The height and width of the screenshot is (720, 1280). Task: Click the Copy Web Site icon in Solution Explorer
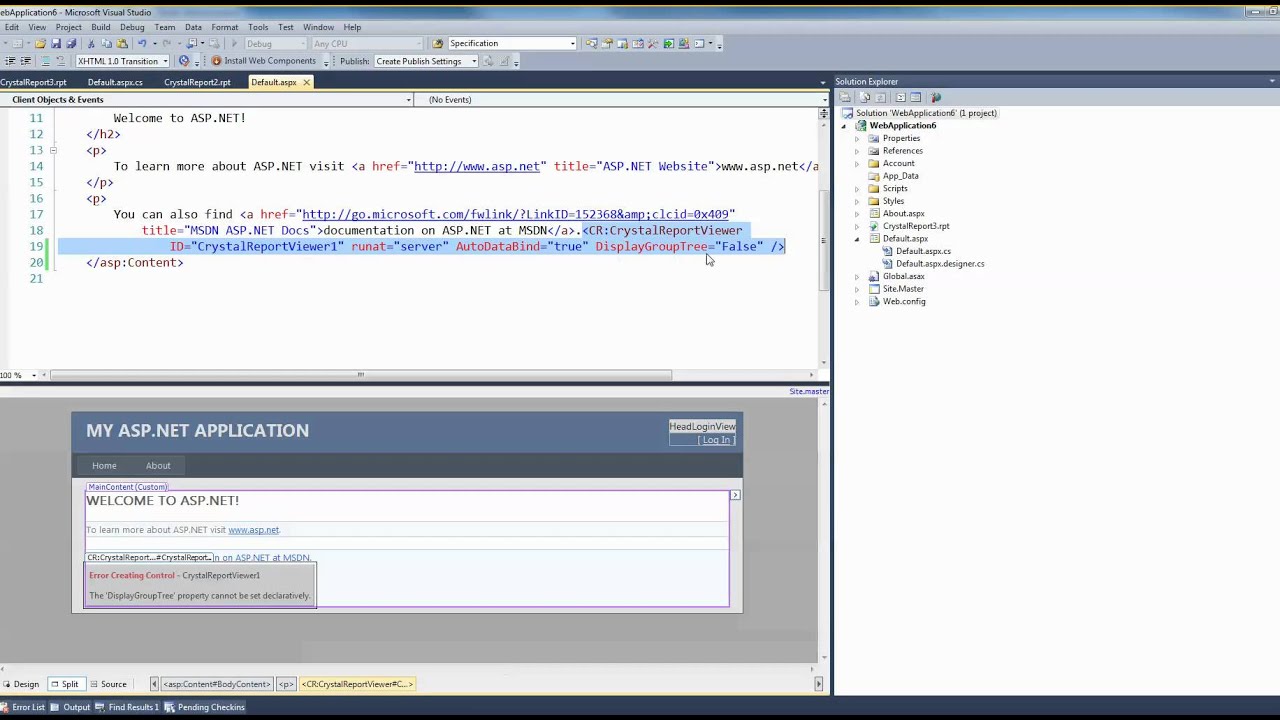(x=936, y=98)
